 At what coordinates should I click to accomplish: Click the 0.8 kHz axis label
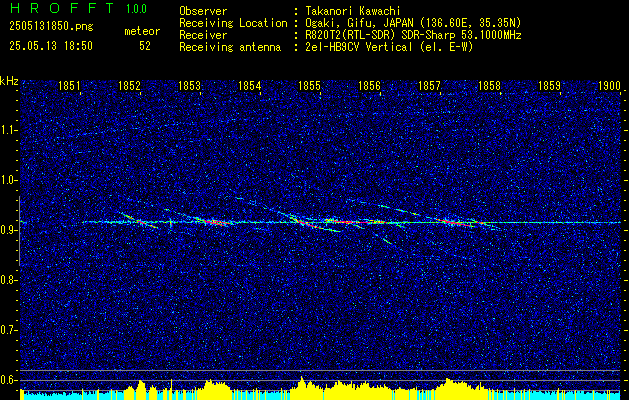(9, 280)
